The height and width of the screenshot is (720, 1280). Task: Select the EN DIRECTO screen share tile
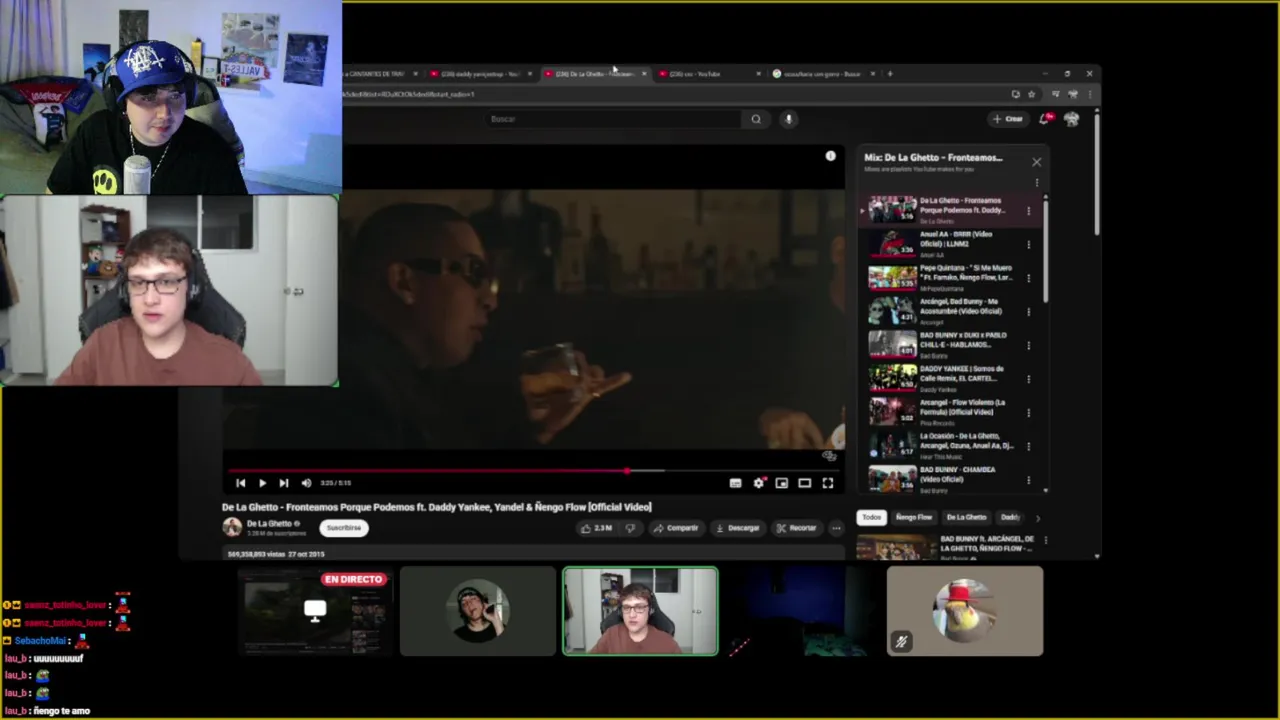pyautogui.click(x=315, y=612)
